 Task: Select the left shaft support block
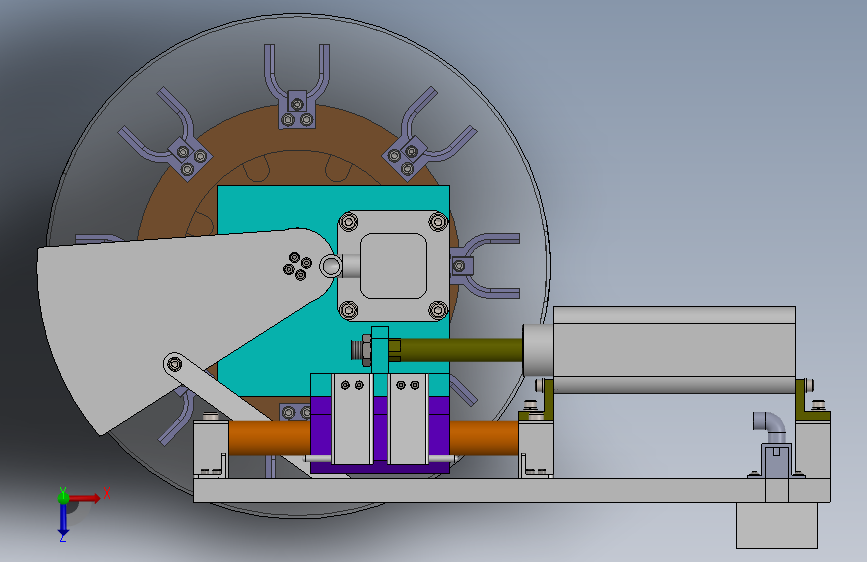(211, 449)
